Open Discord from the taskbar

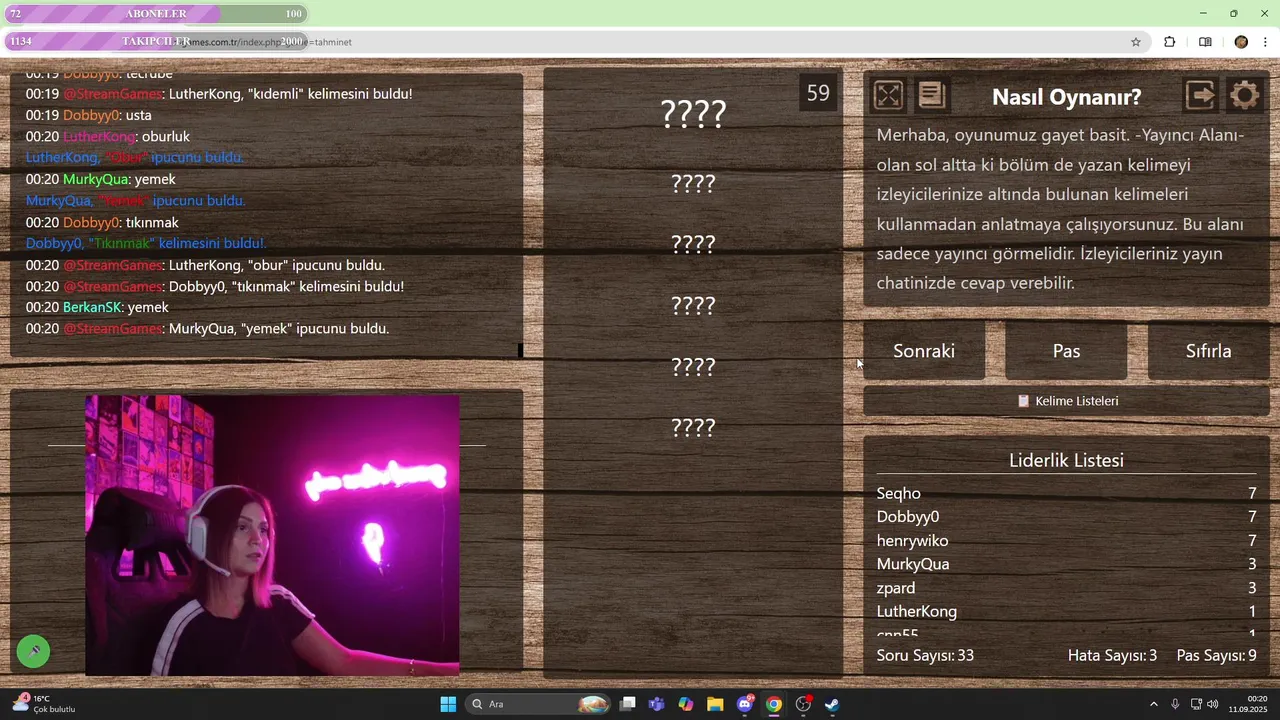(745, 704)
